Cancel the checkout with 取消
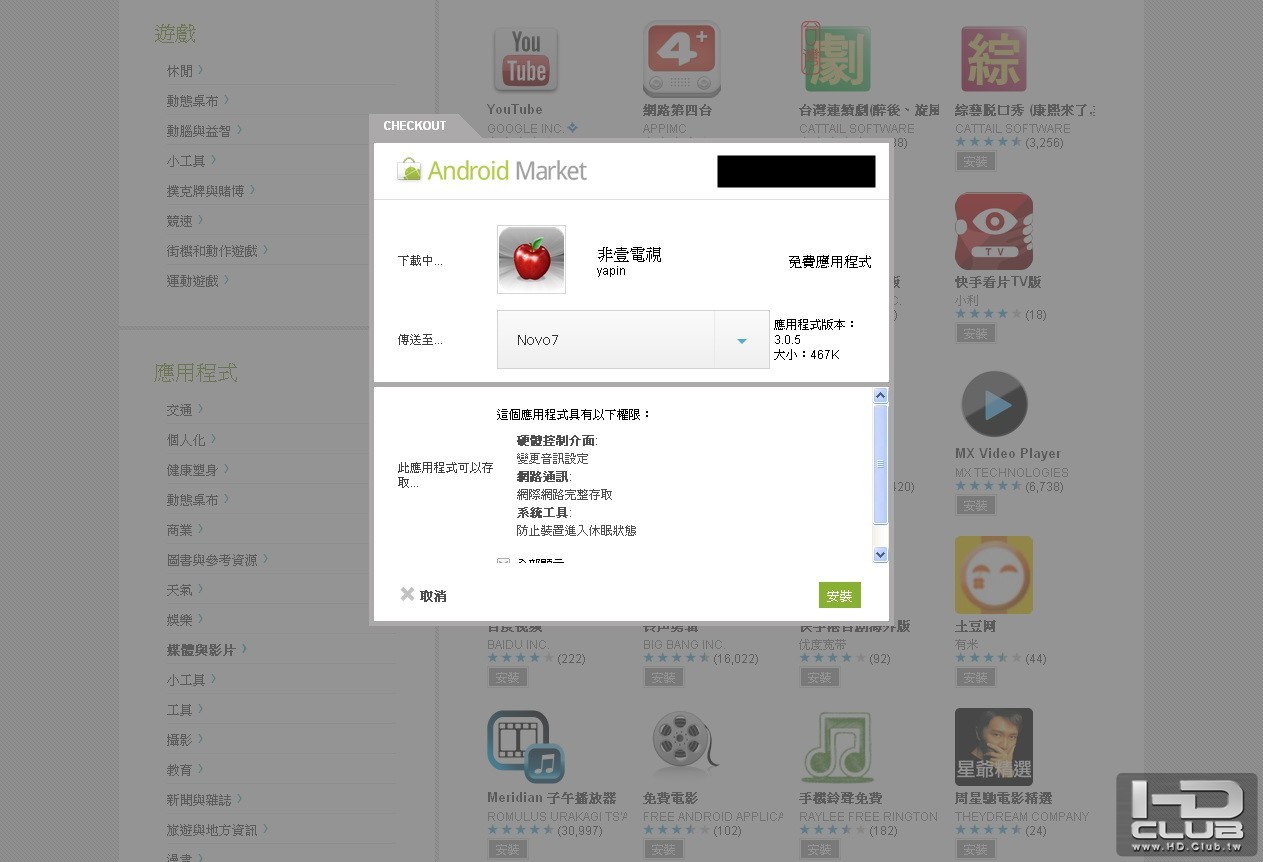The height and width of the screenshot is (862, 1263). (423, 595)
